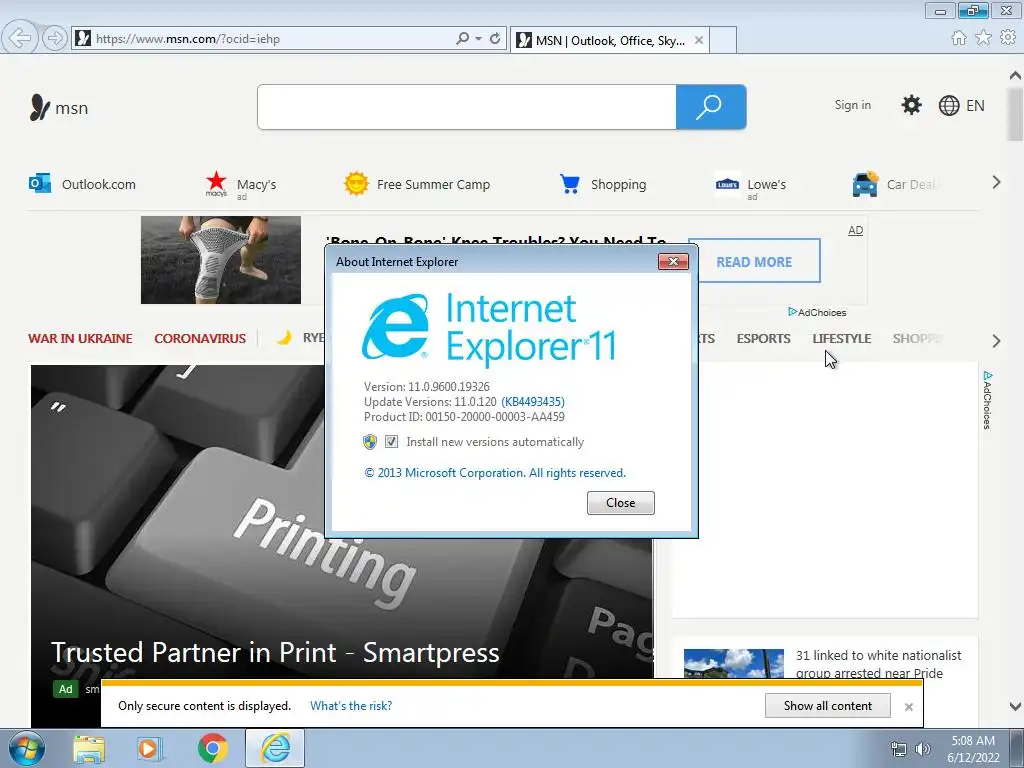Viewport: 1024px width, 768px height.
Task: Click the moon weather icon
Action: (x=284, y=338)
